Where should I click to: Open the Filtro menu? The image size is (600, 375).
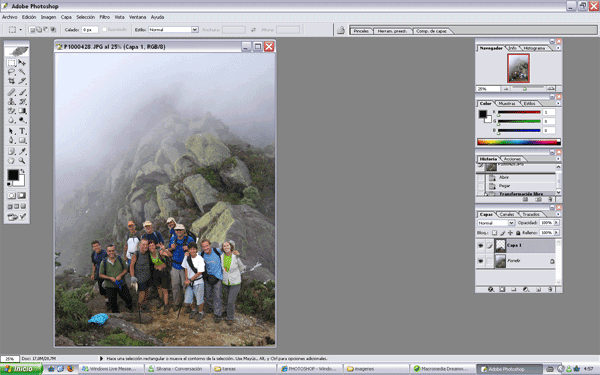(x=104, y=17)
